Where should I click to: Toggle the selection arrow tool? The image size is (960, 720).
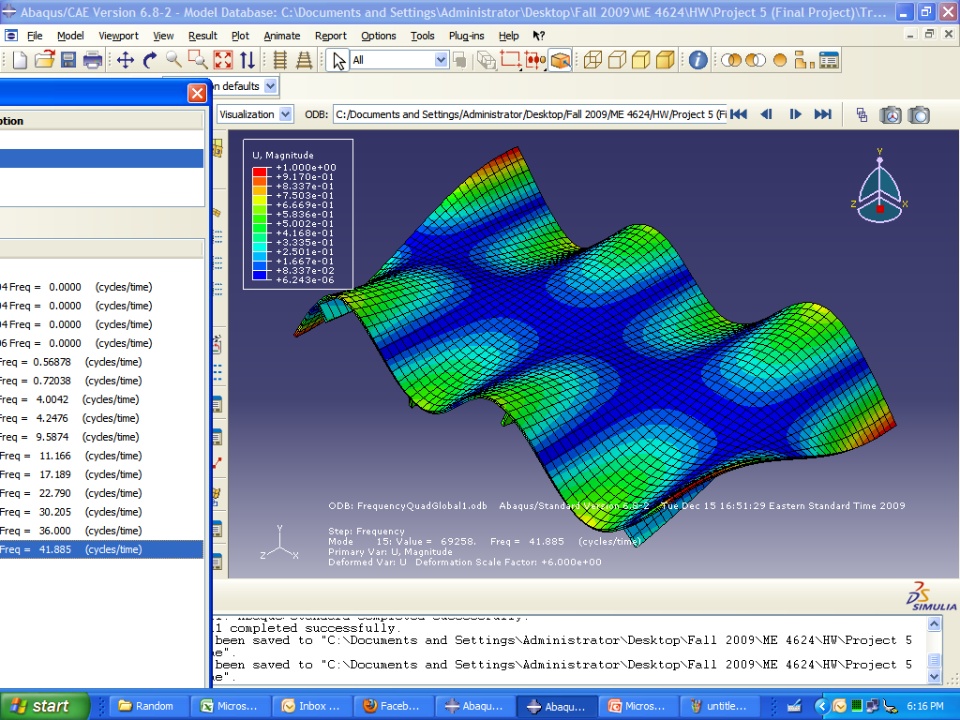click(x=338, y=60)
